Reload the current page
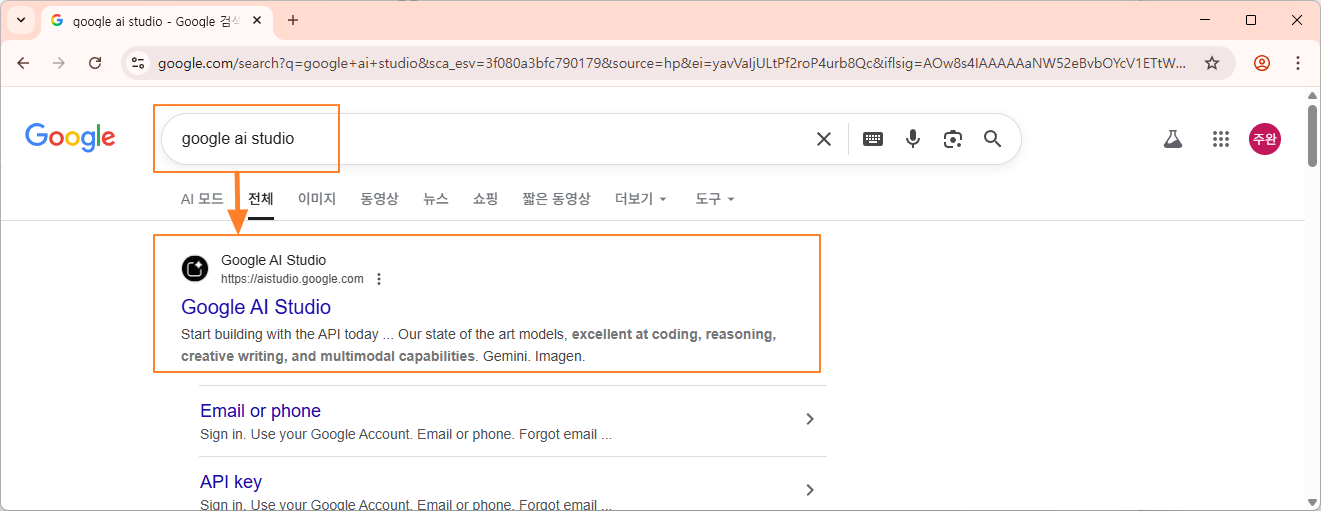Screen dimensions: 1321x511 (x=95, y=63)
